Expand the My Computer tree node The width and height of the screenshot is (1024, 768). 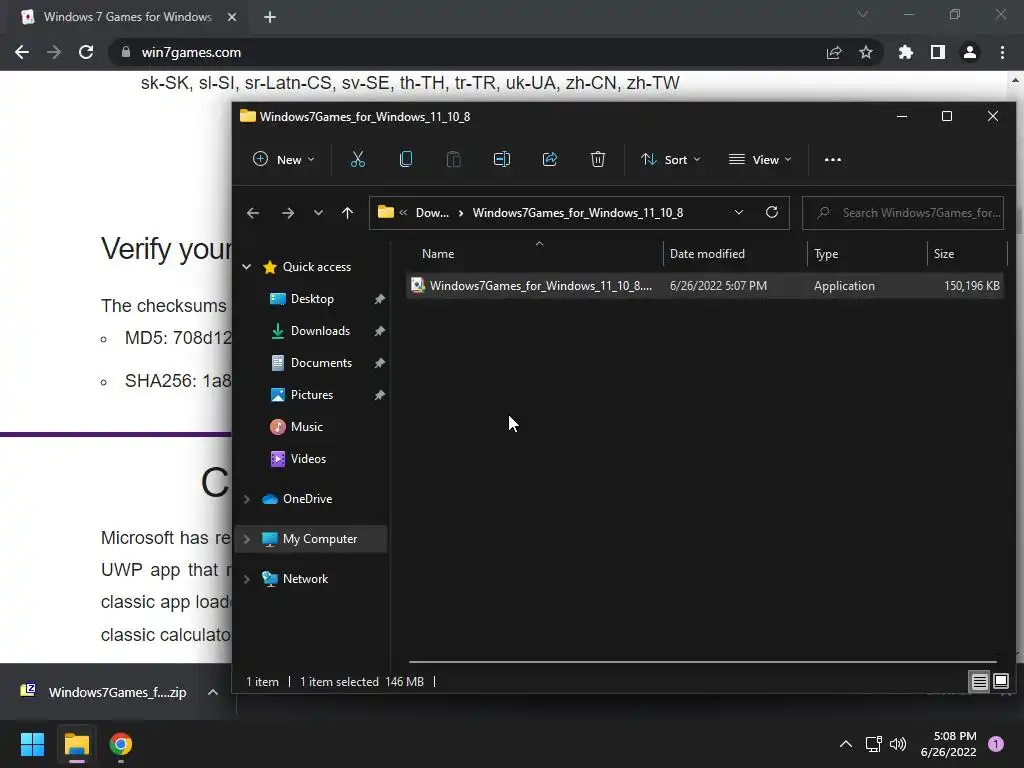point(247,539)
